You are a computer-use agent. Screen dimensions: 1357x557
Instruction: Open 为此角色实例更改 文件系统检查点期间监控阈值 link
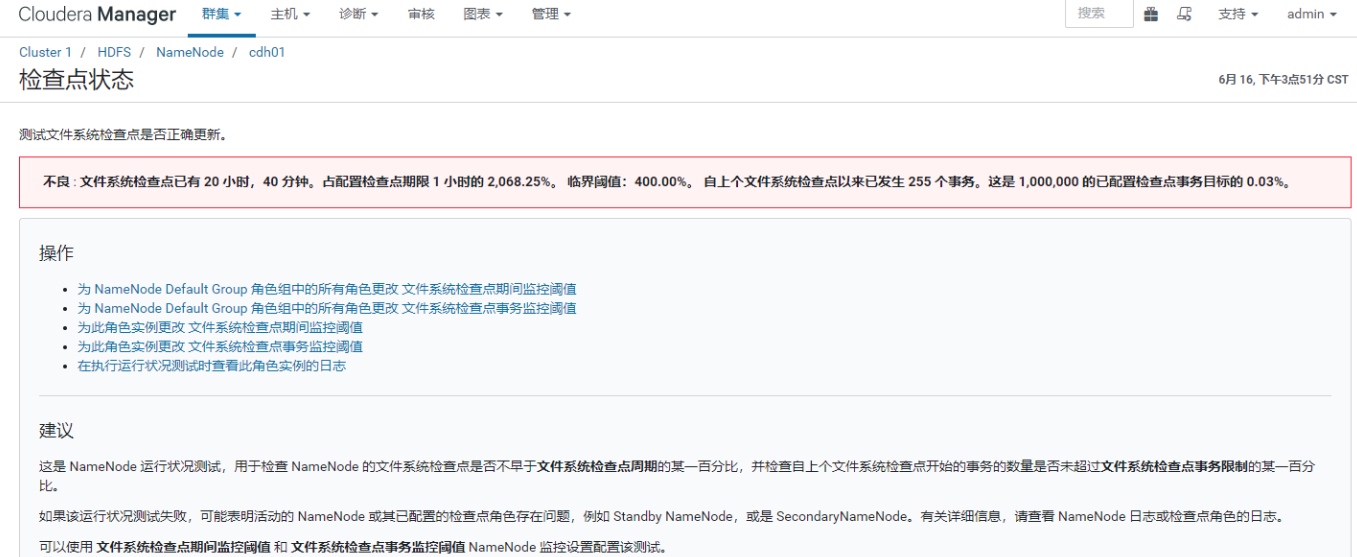click(220, 327)
